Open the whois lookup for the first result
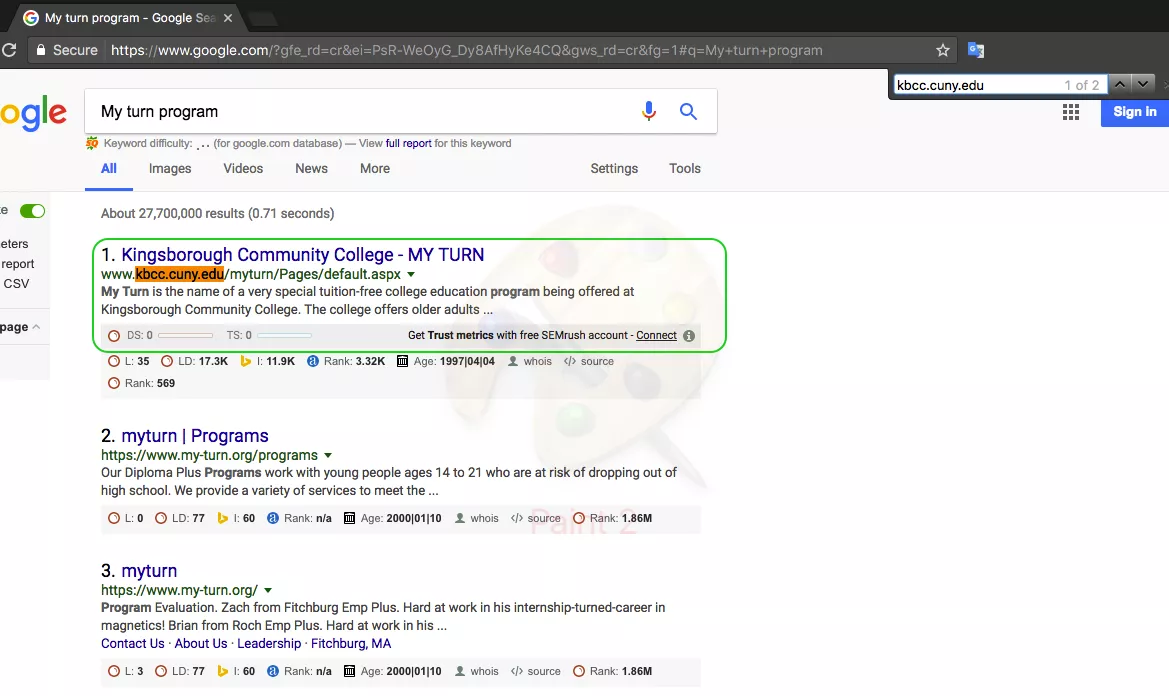Viewport: 1169px width, 696px height. click(530, 362)
